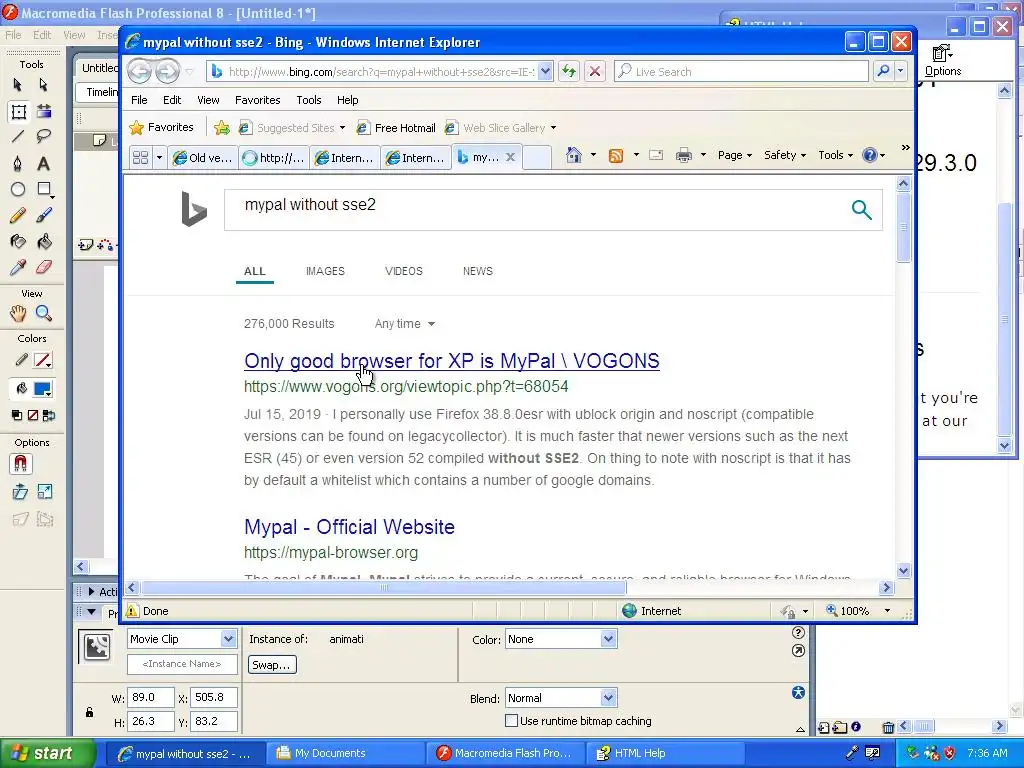1024x768 pixels.
Task: Choose the Free Transform tool
Action: pyautogui.click(x=18, y=112)
